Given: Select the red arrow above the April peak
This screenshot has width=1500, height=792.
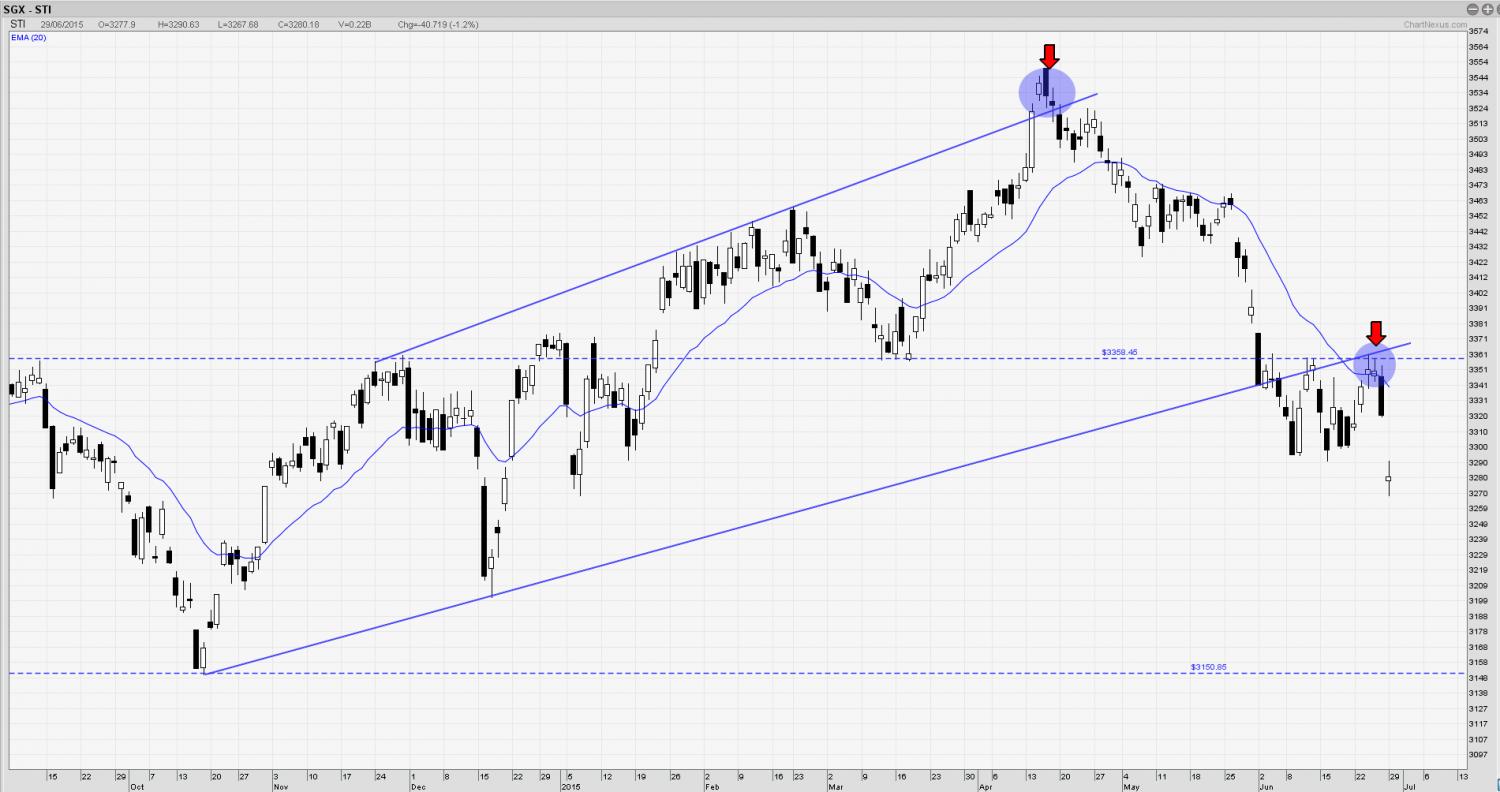Looking at the screenshot, I should pyautogui.click(x=1048, y=56).
